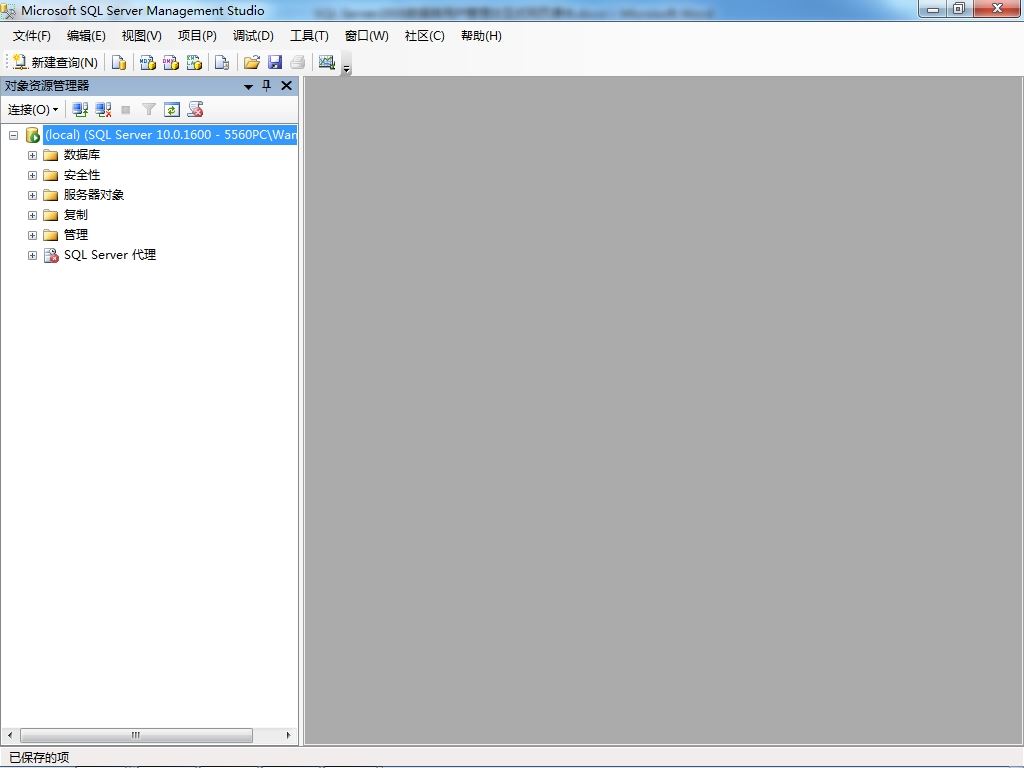Select the 安全性 tree item

click(x=82, y=175)
